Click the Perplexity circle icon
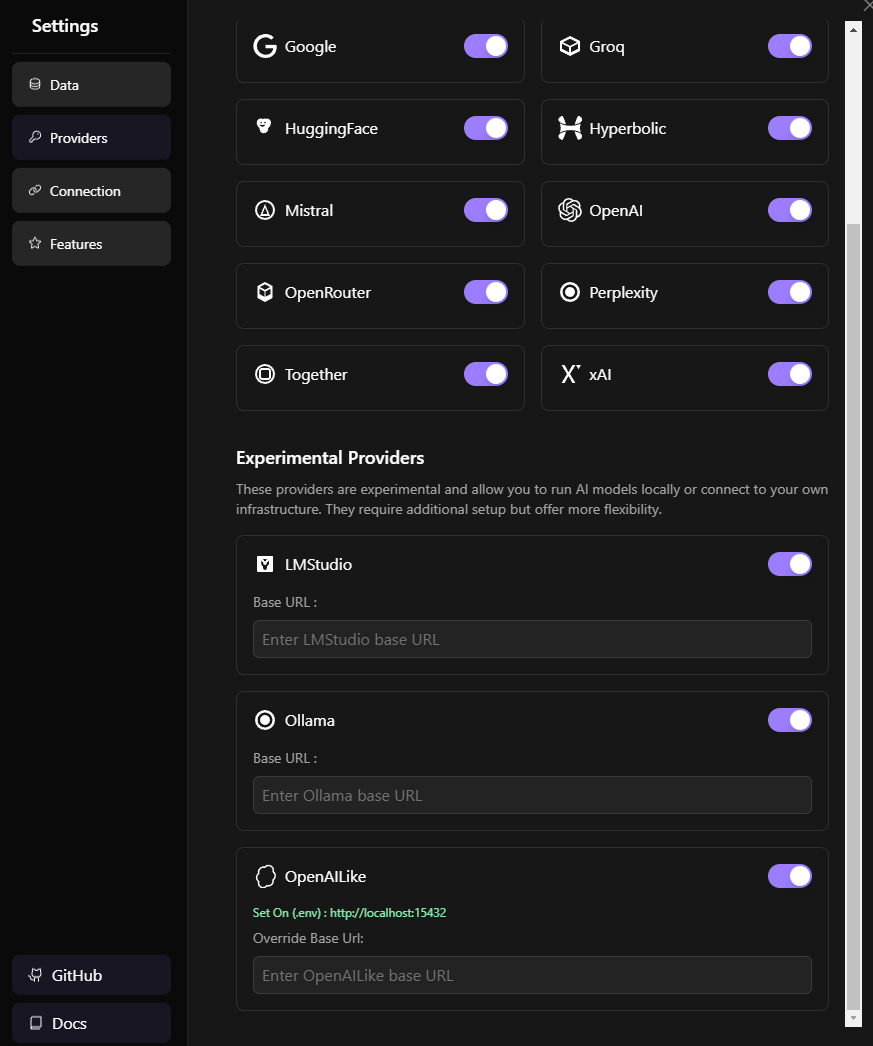Viewport: 873px width, 1046px height. (570, 292)
